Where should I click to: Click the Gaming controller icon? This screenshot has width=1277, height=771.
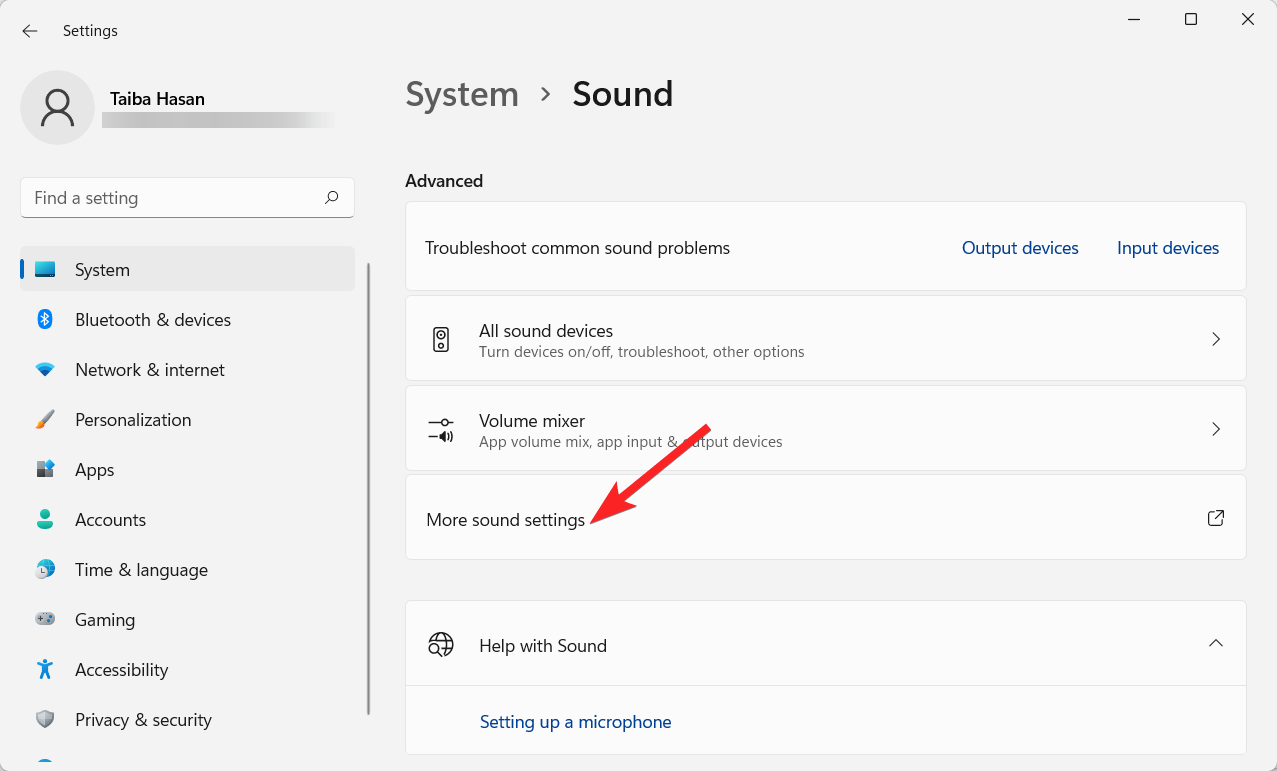45,620
